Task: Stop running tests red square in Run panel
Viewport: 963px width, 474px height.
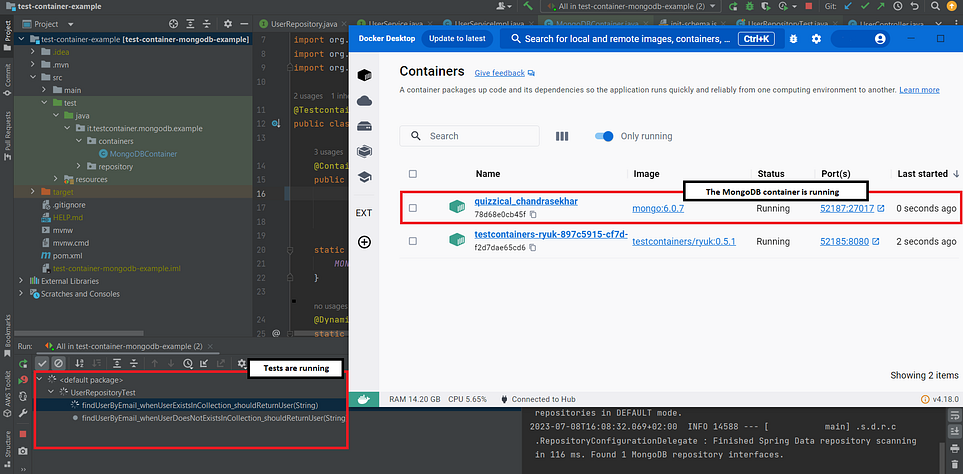Action: (x=23, y=434)
